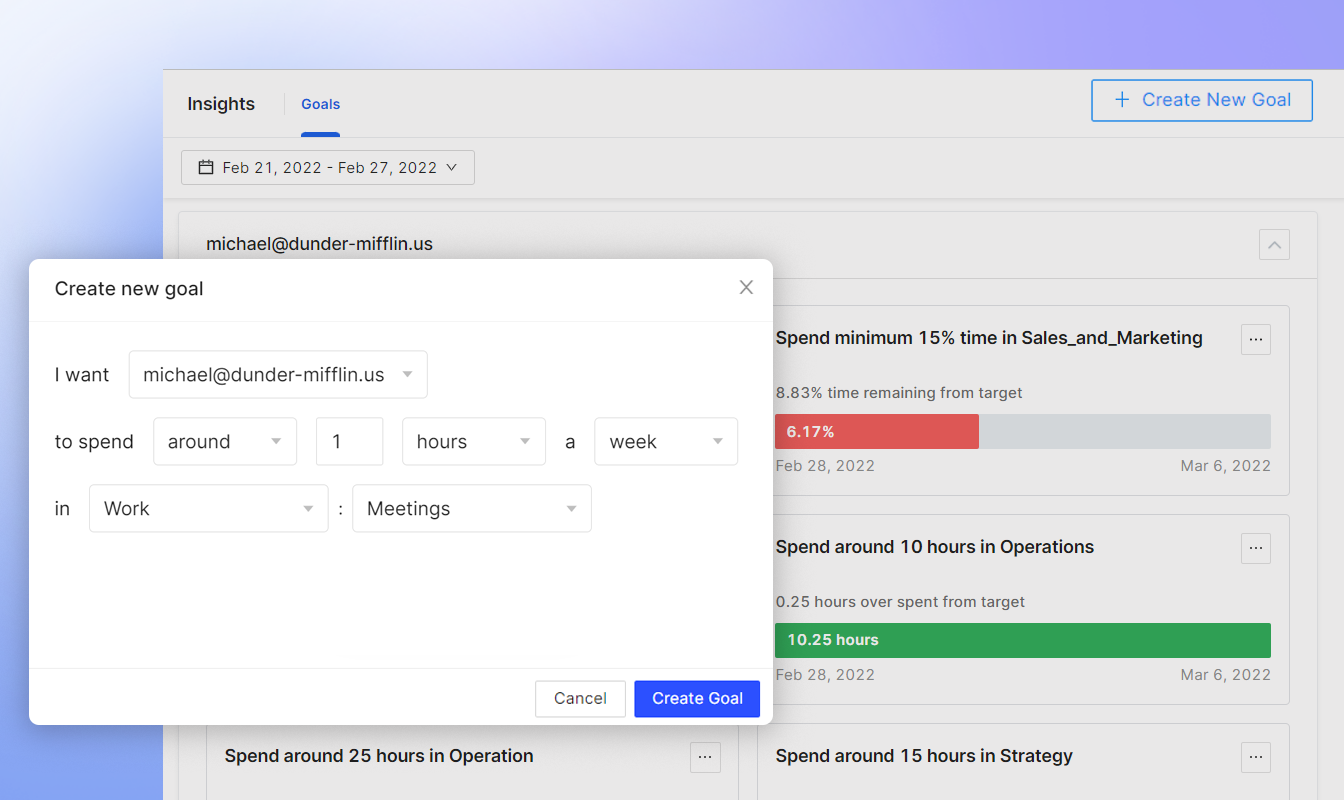Click '0.25 hours over spent from target' text
This screenshot has height=800, width=1344.
click(x=900, y=602)
